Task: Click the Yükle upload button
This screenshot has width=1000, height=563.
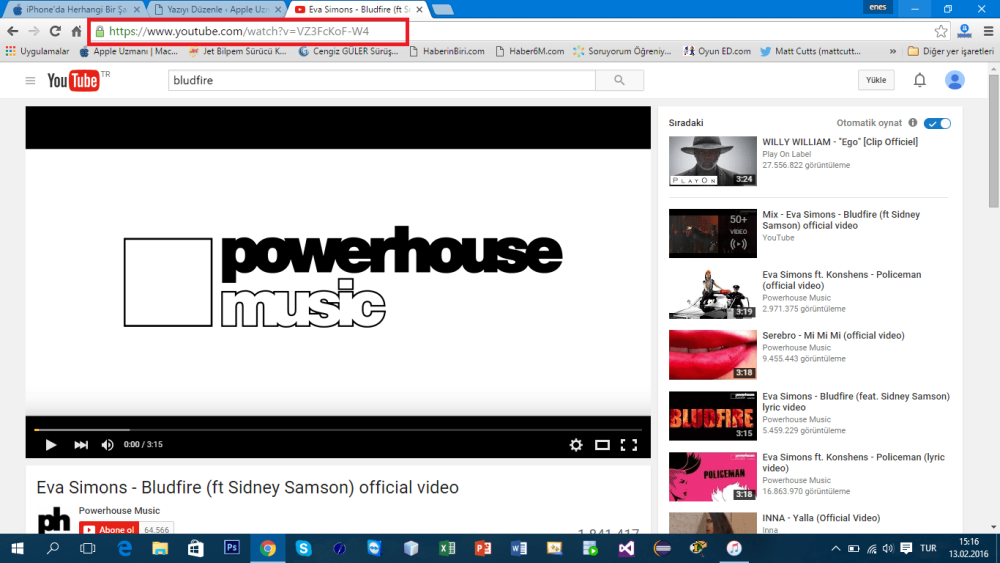Action: pos(876,80)
